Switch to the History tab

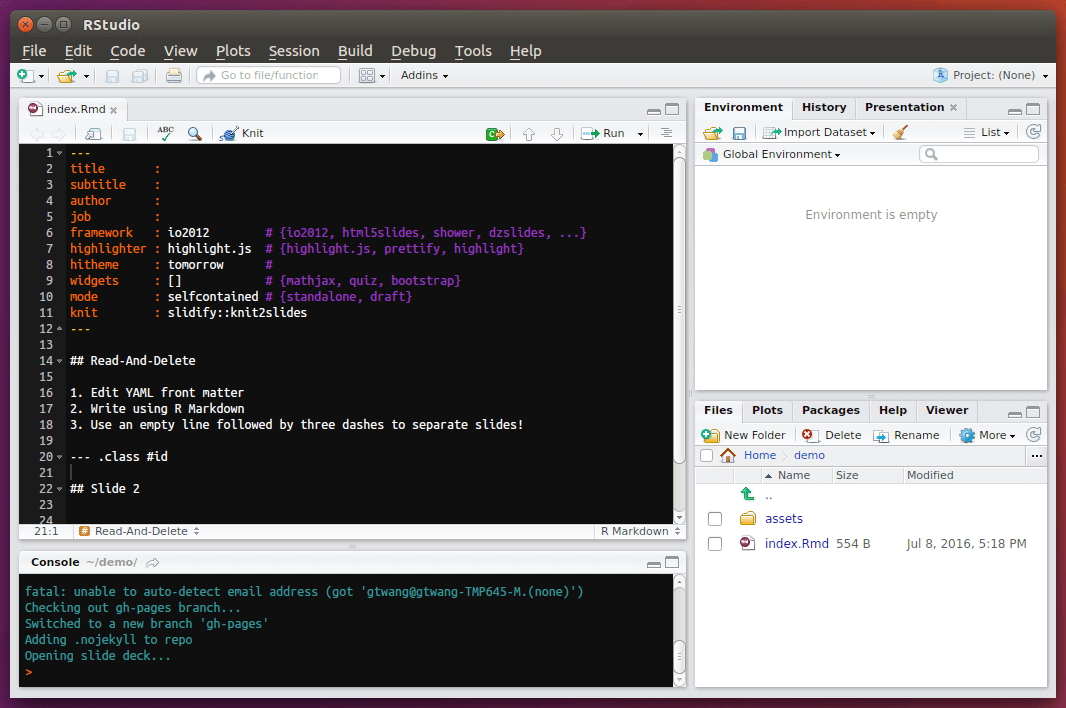pos(823,107)
